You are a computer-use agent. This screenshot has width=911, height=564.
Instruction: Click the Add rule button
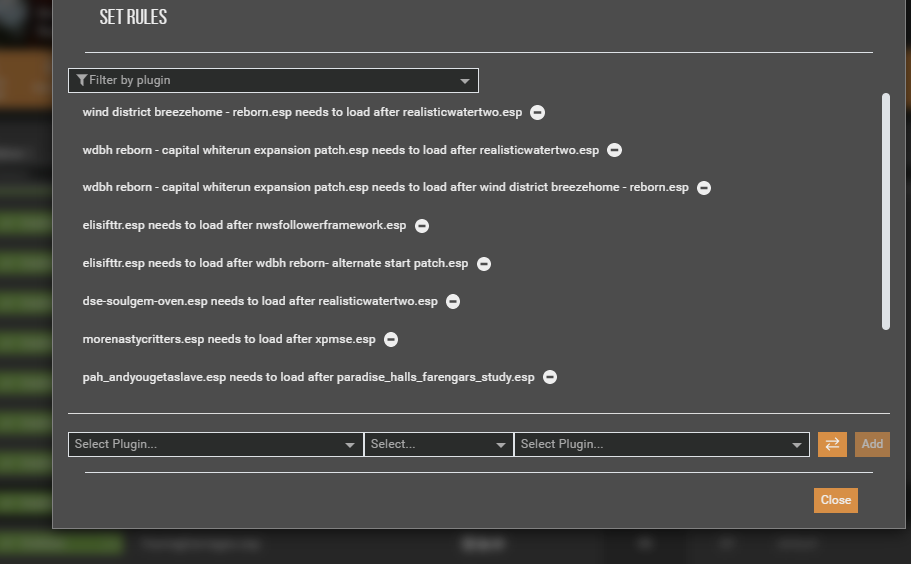click(872, 444)
